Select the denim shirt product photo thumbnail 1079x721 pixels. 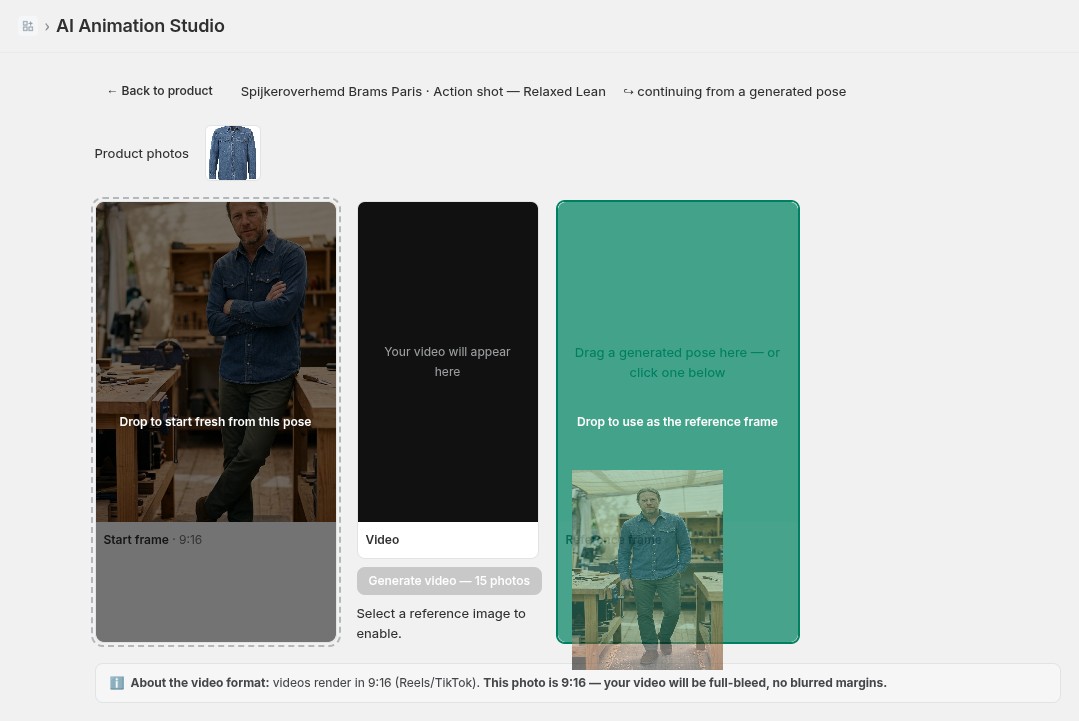pos(233,153)
